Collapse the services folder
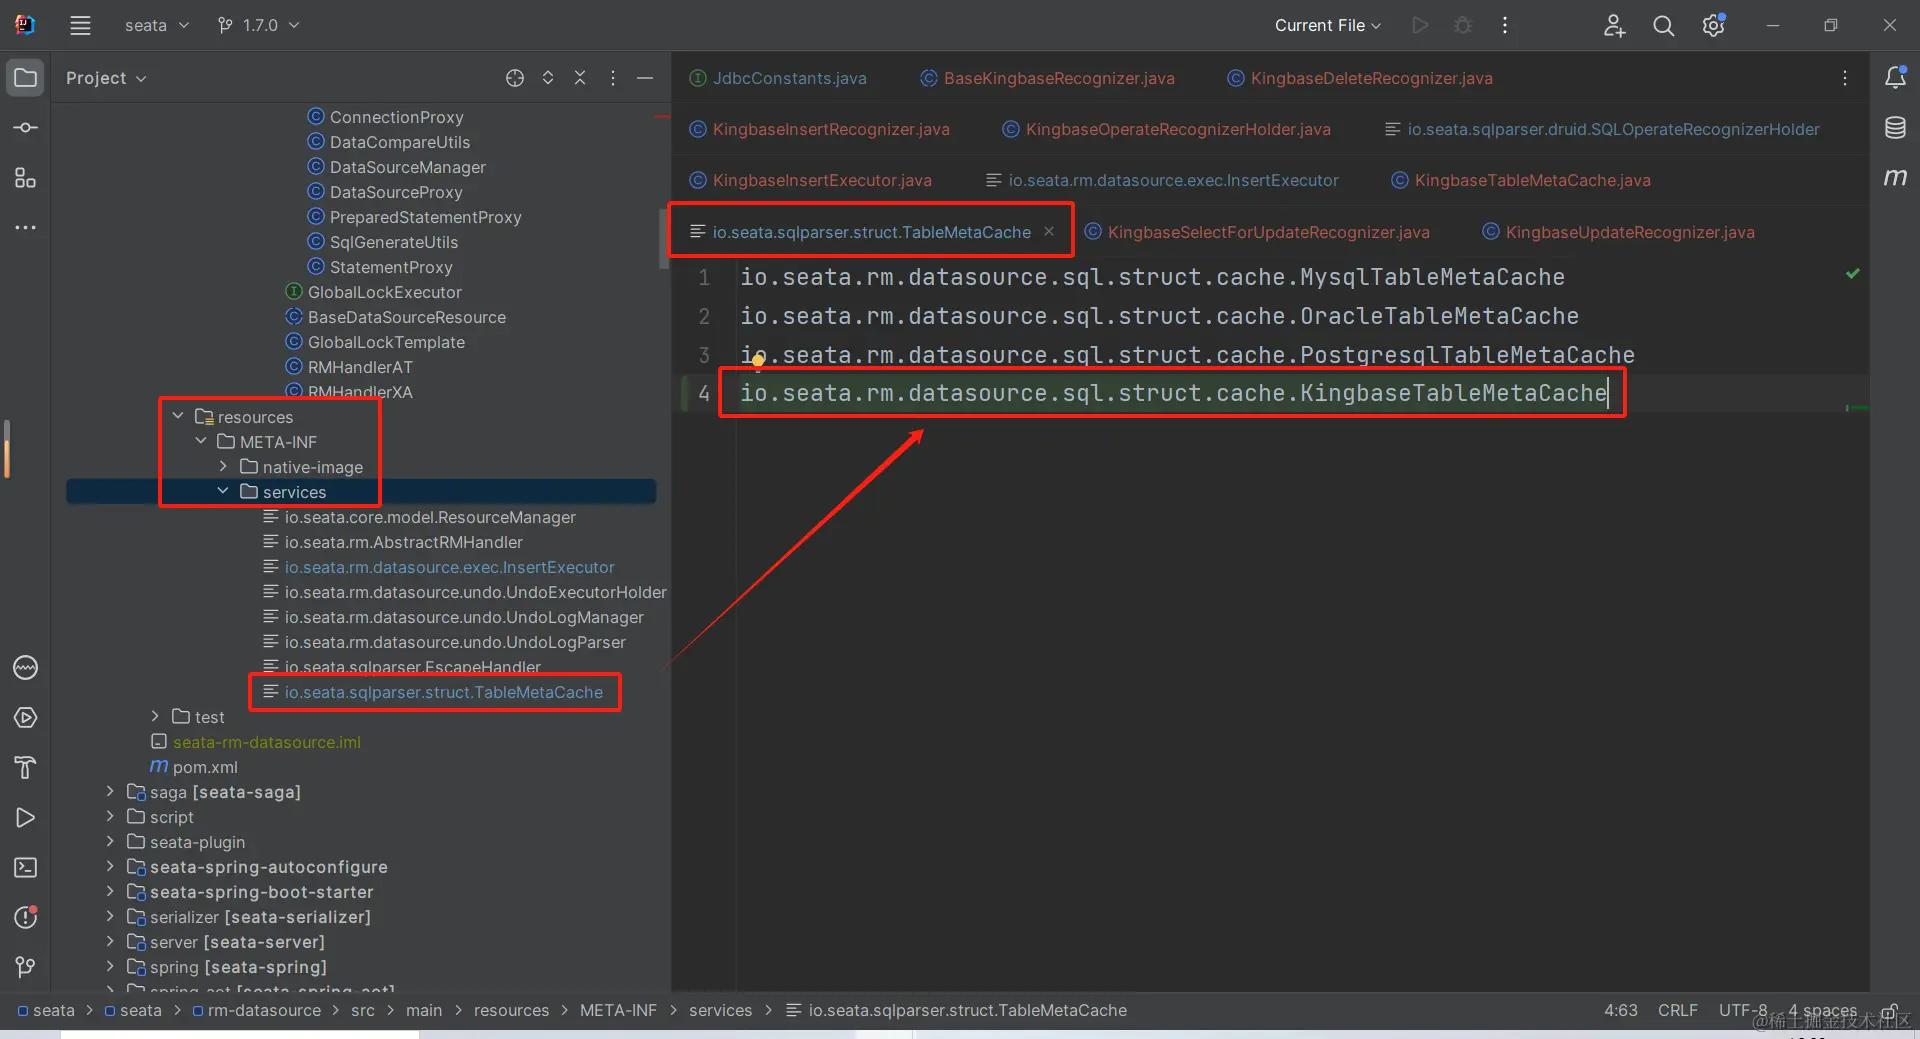Screen dimensions: 1920x1039 click(223, 491)
